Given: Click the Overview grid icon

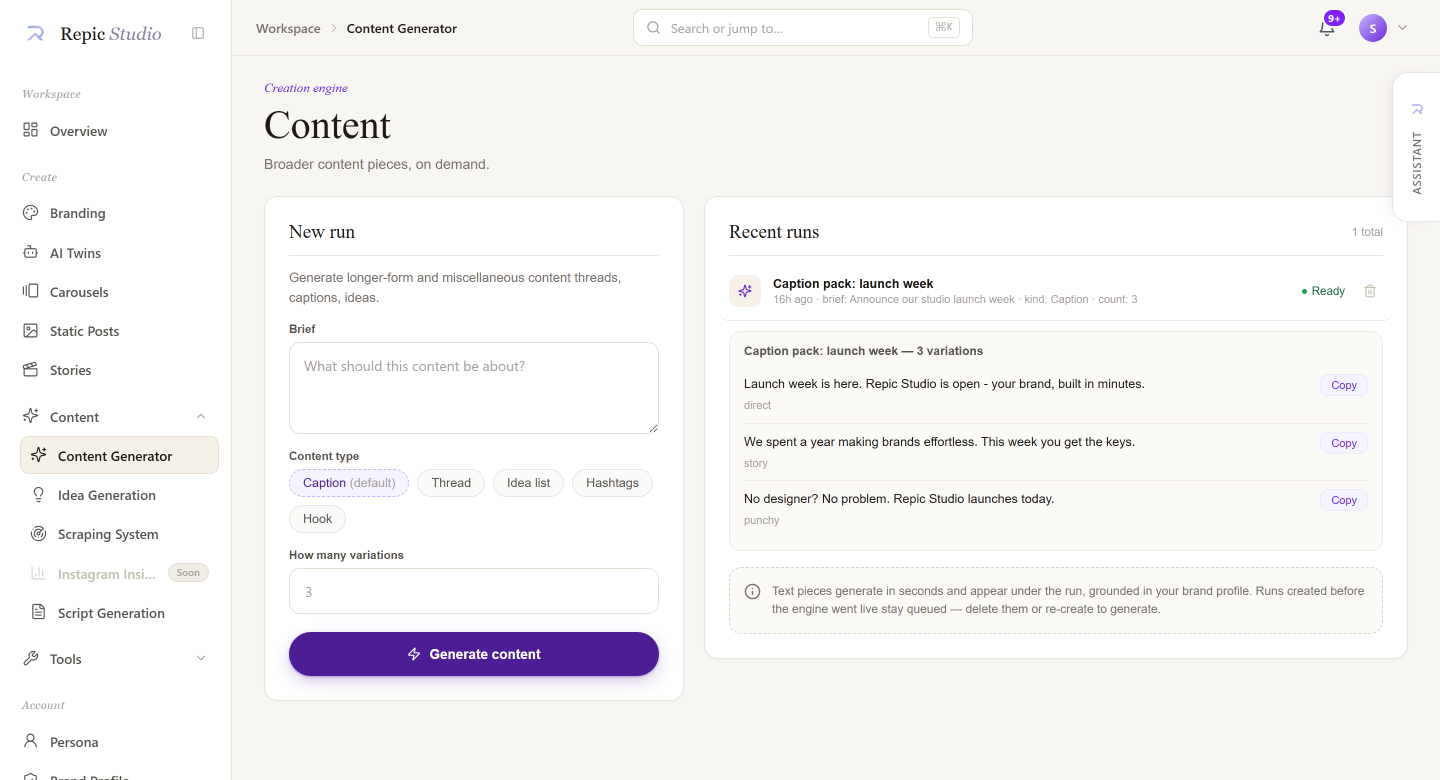Looking at the screenshot, I should 31,130.
